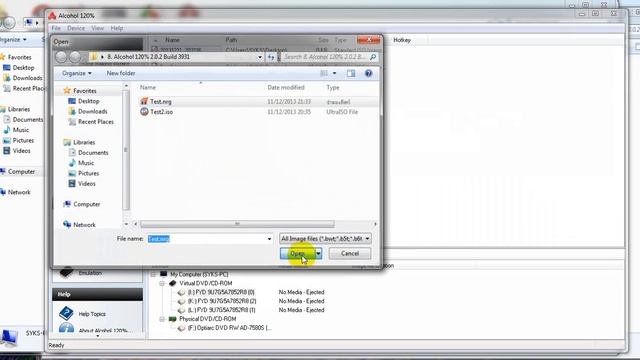Select Computer in background Explorer window
This screenshot has width=640, height=360.
click(21, 172)
